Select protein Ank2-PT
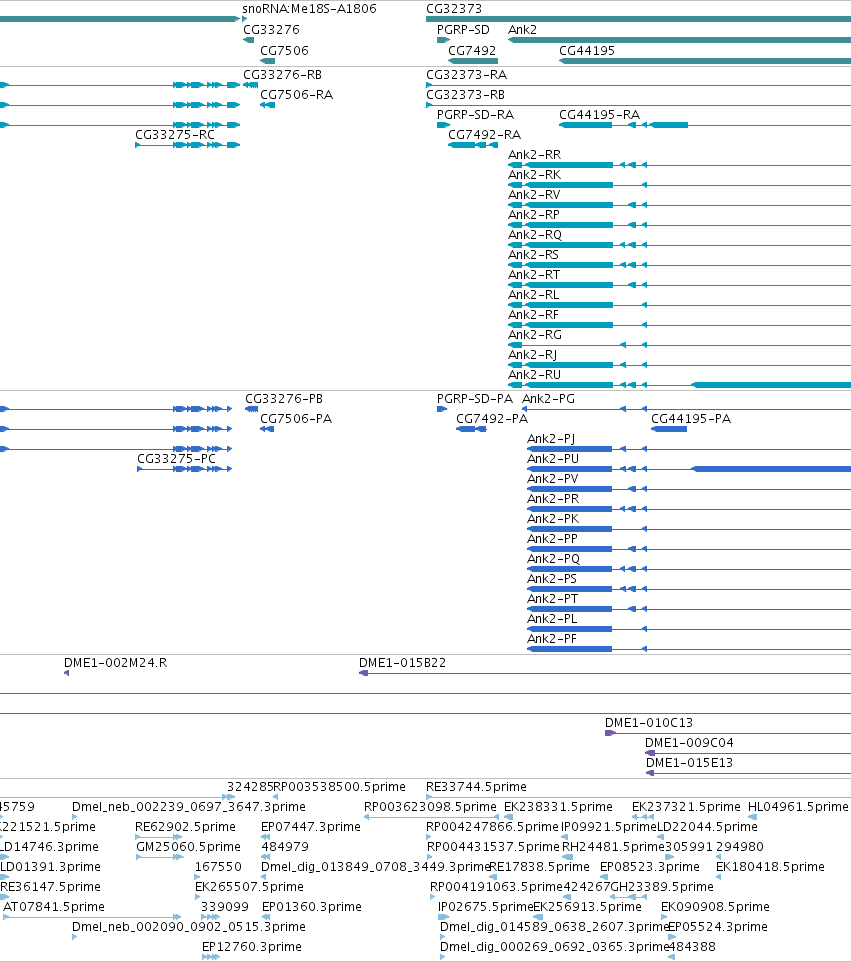Screen dimensions: 851x962 tap(552, 599)
